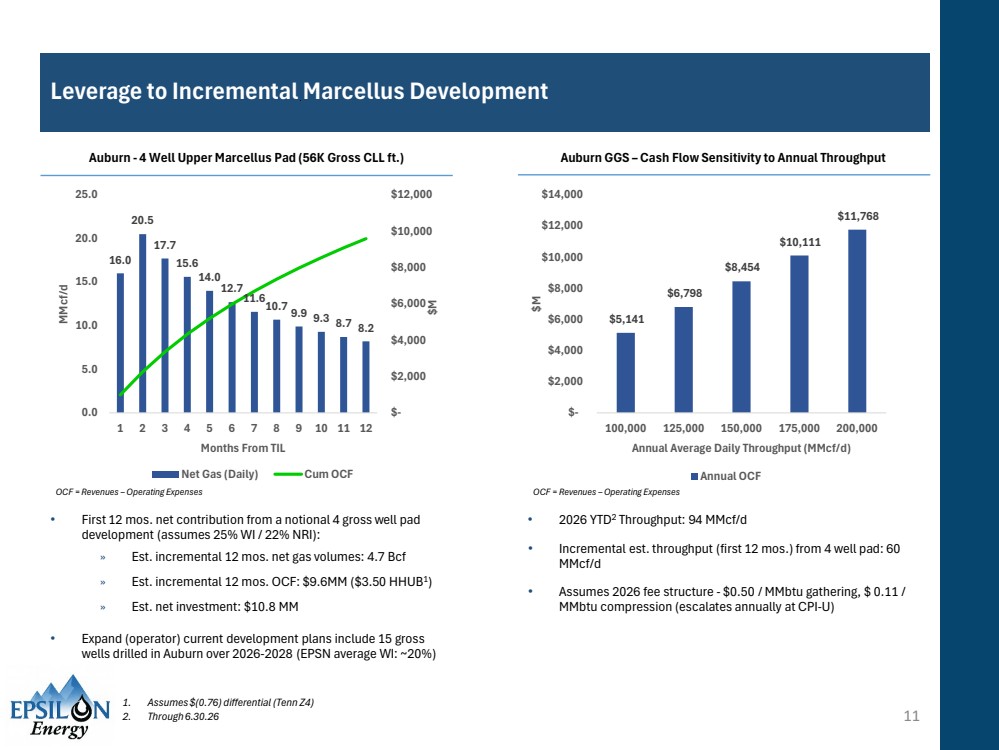Click the 'Est. net investment: $10.8 MM' line
999x750 pixels.
215,607
